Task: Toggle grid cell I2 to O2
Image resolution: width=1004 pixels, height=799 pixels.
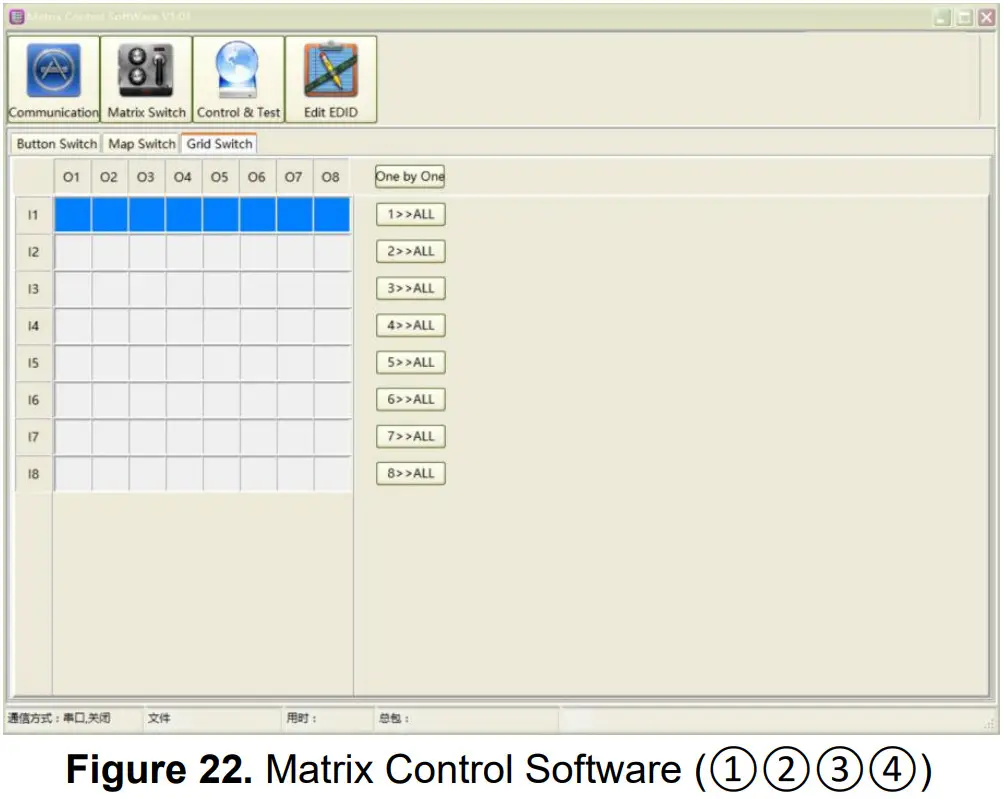Action: [x=109, y=252]
